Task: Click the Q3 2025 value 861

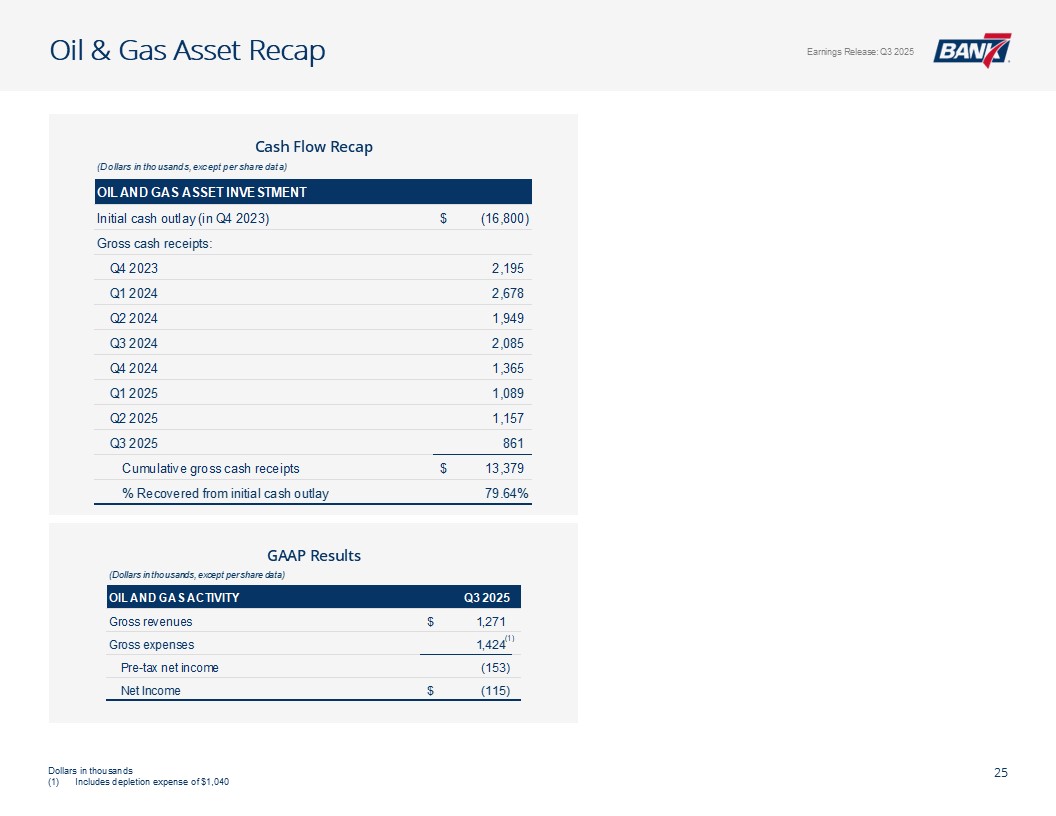Action: pyautogui.click(x=513, y=443)
